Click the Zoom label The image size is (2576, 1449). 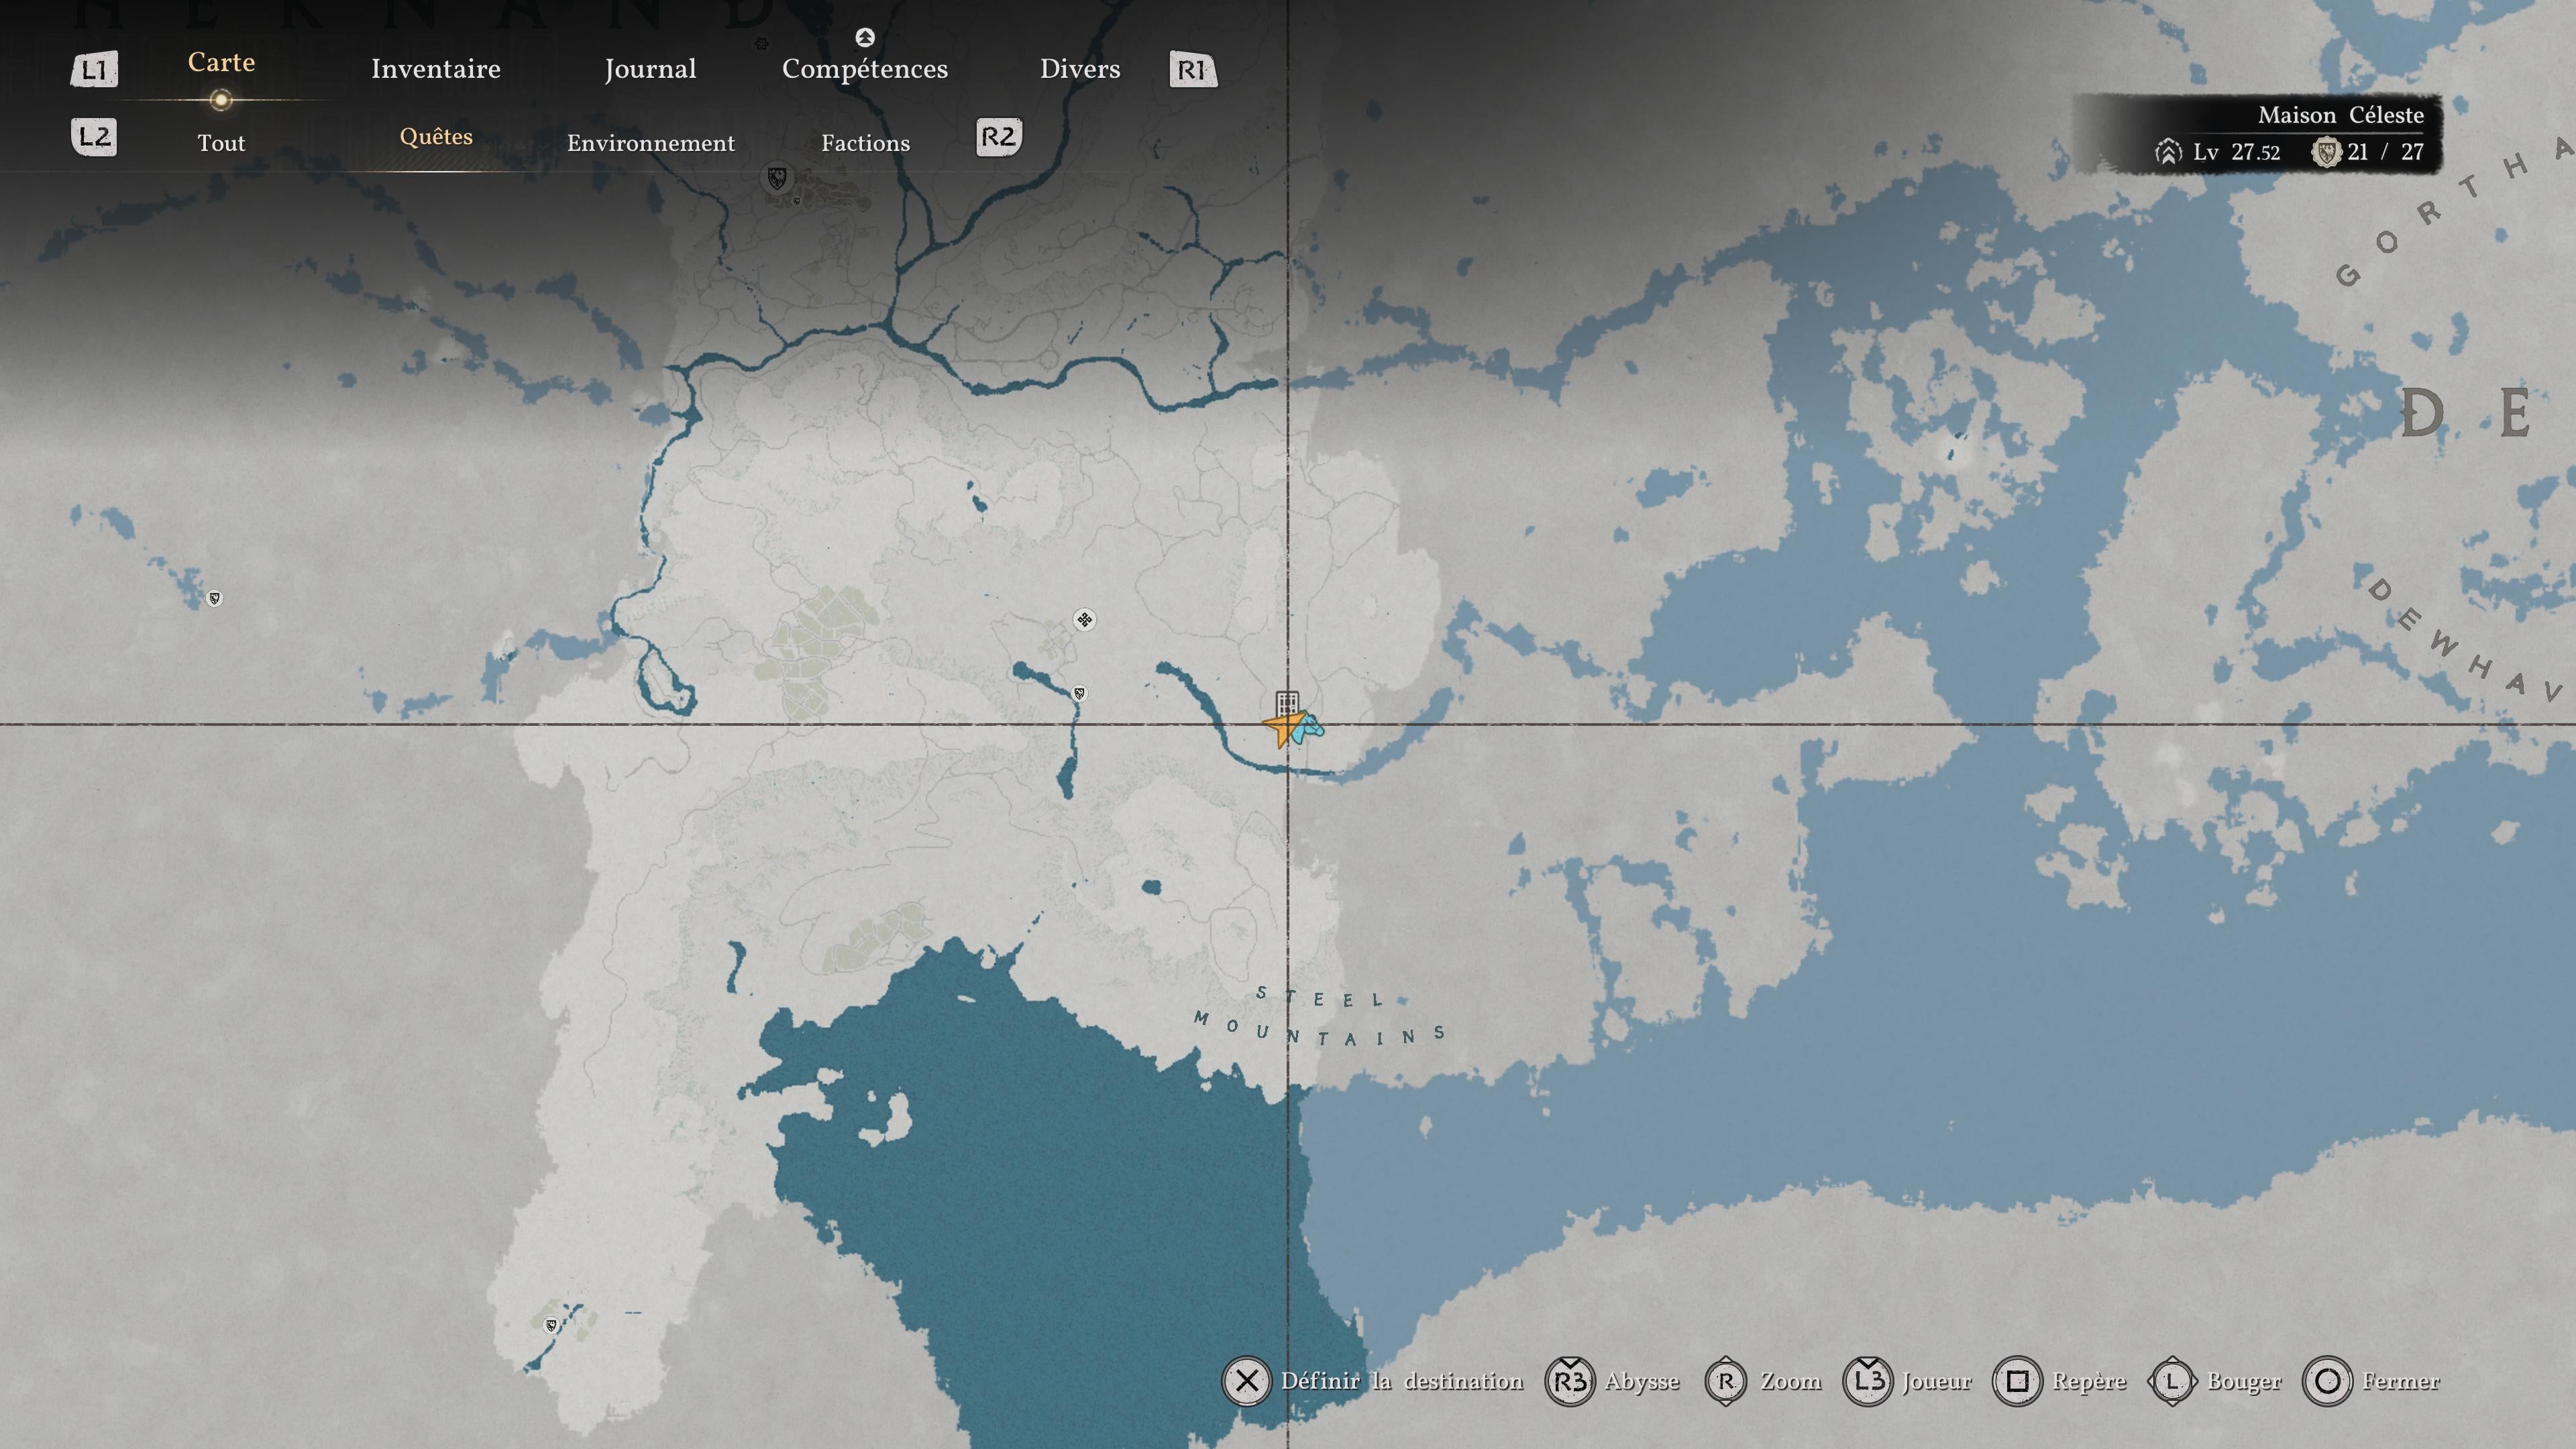coord(1791,1381)
